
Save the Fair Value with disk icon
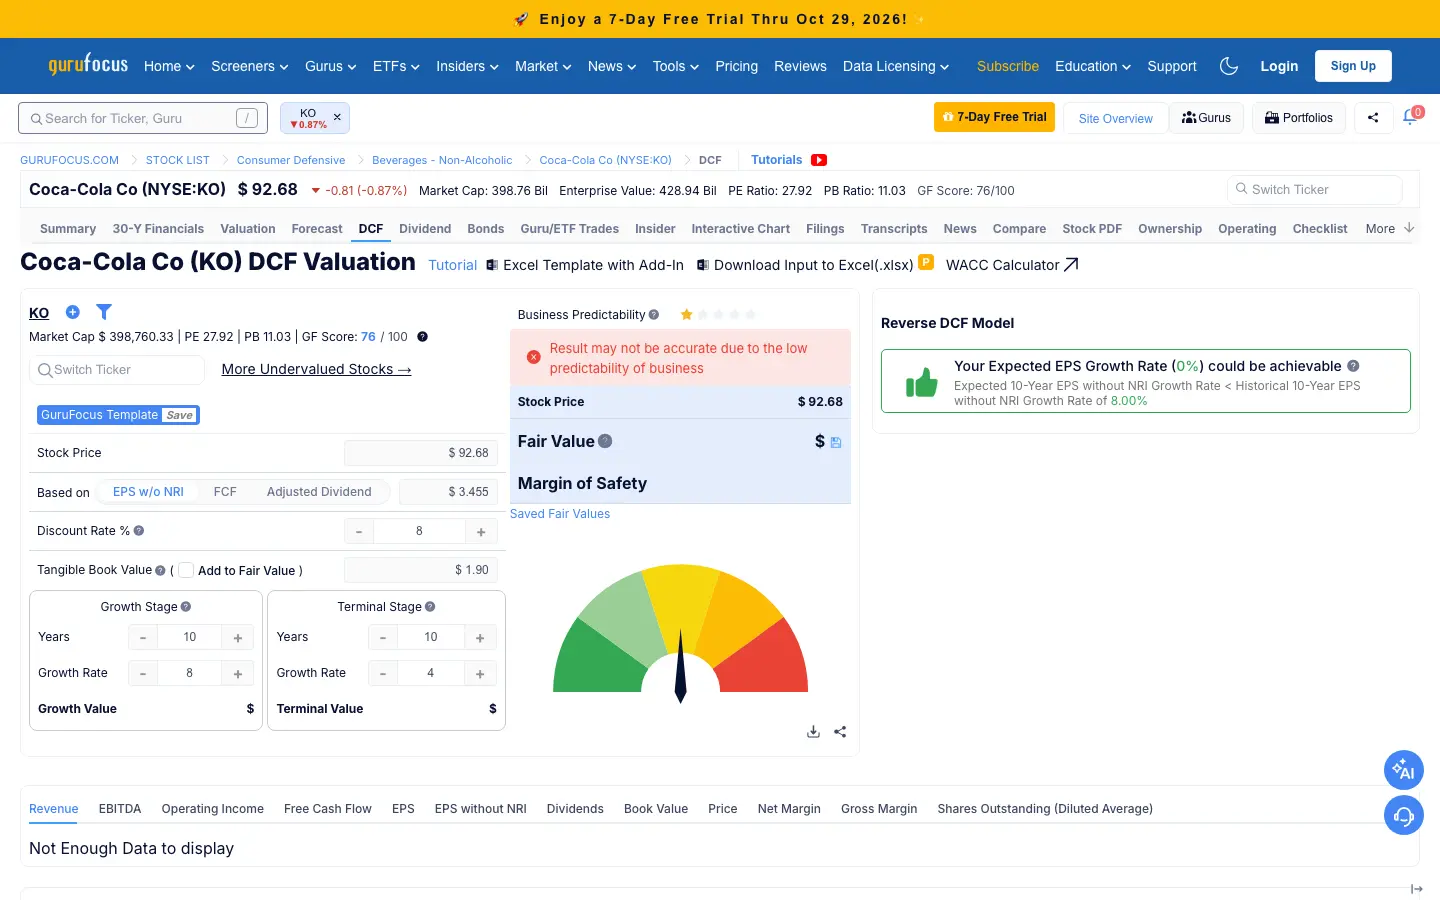coord(836,442)
